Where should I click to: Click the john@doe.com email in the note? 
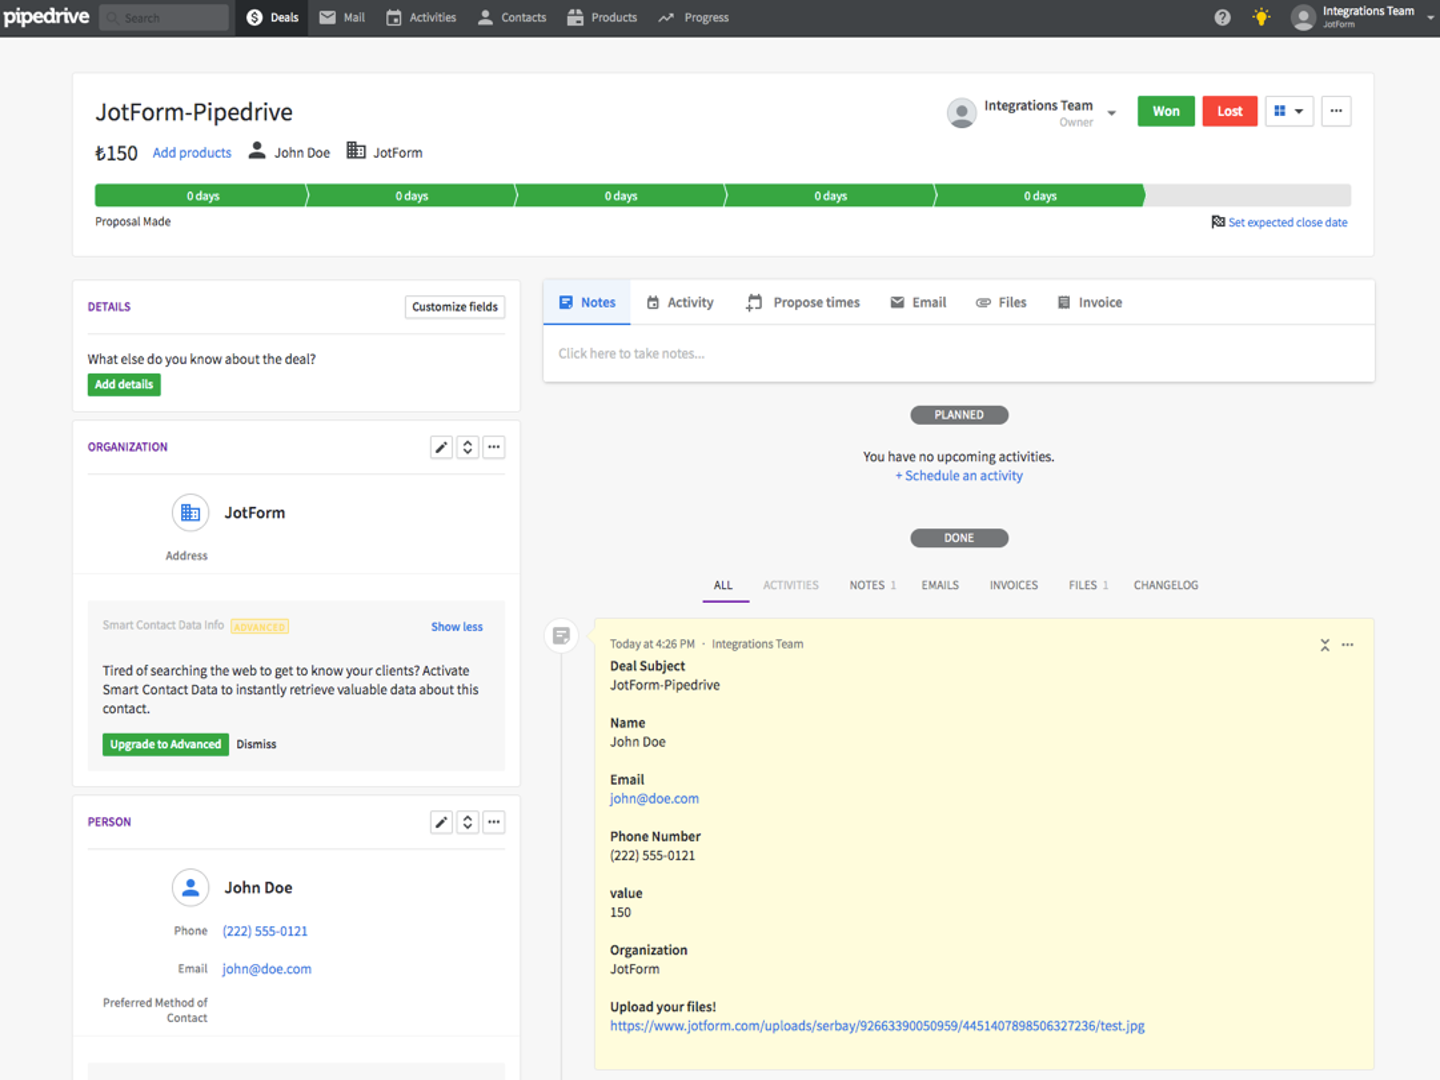655,799
